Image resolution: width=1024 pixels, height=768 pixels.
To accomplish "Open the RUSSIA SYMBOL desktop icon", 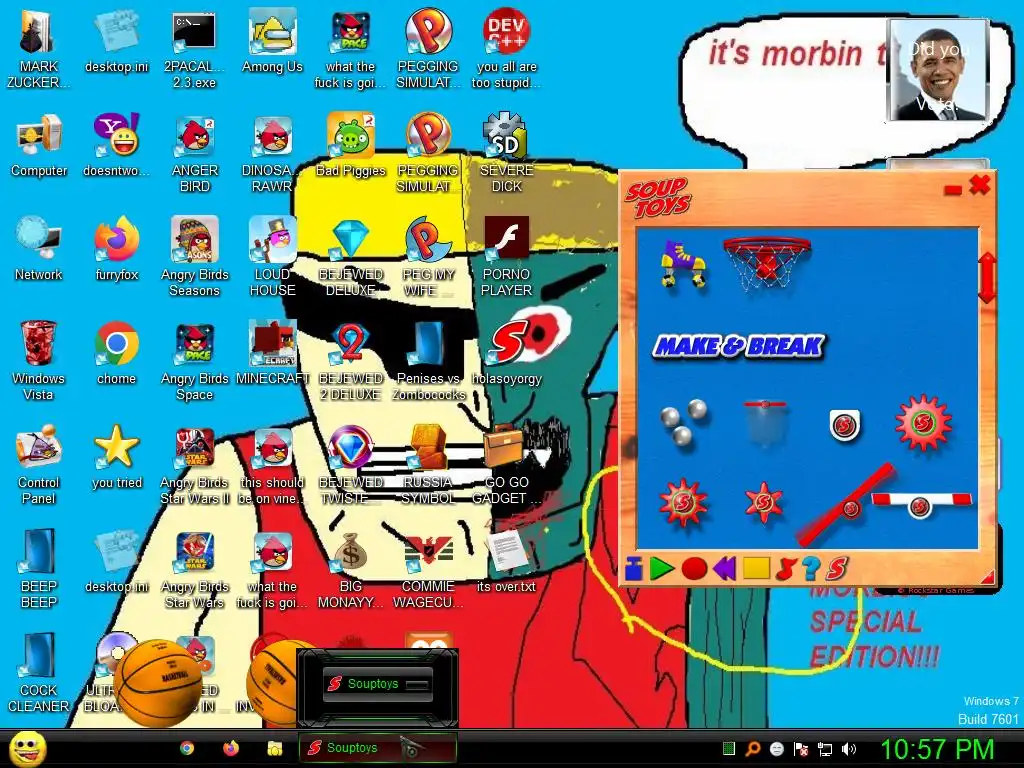I will (x=428, y=465).
